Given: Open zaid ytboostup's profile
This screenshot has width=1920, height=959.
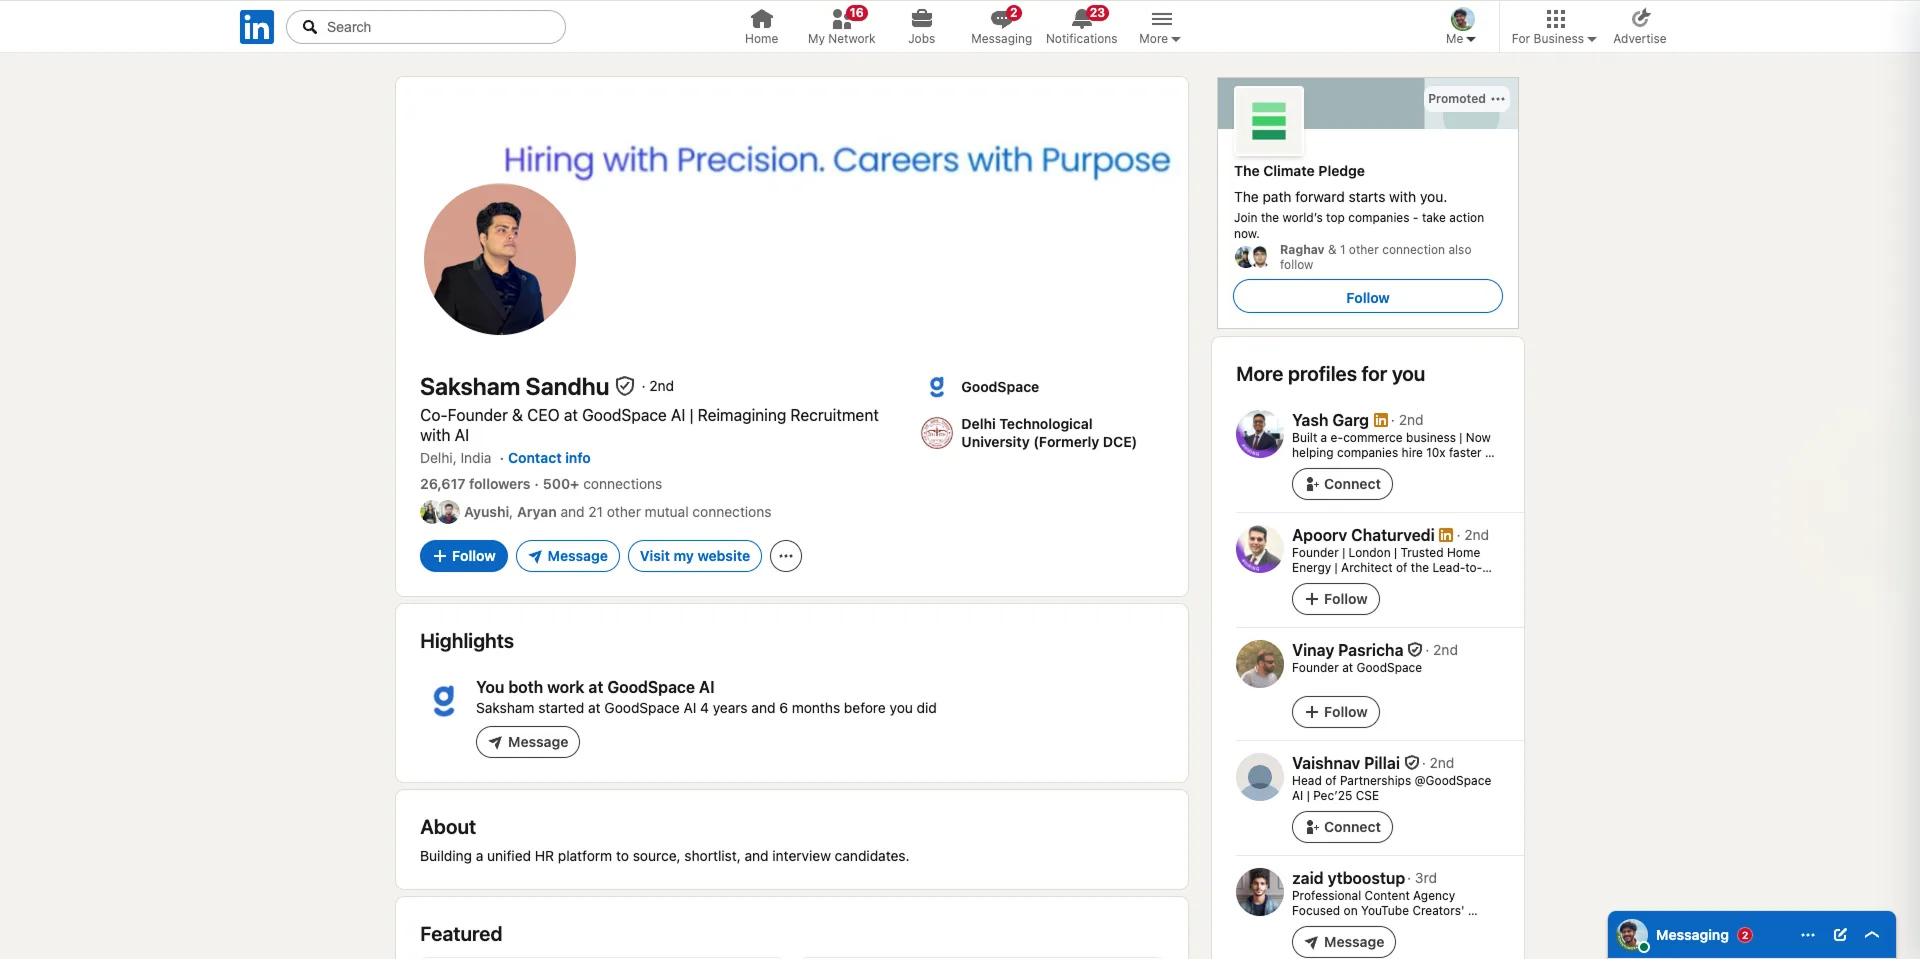Looking at the screenshot, I should tap(1348, 878).
